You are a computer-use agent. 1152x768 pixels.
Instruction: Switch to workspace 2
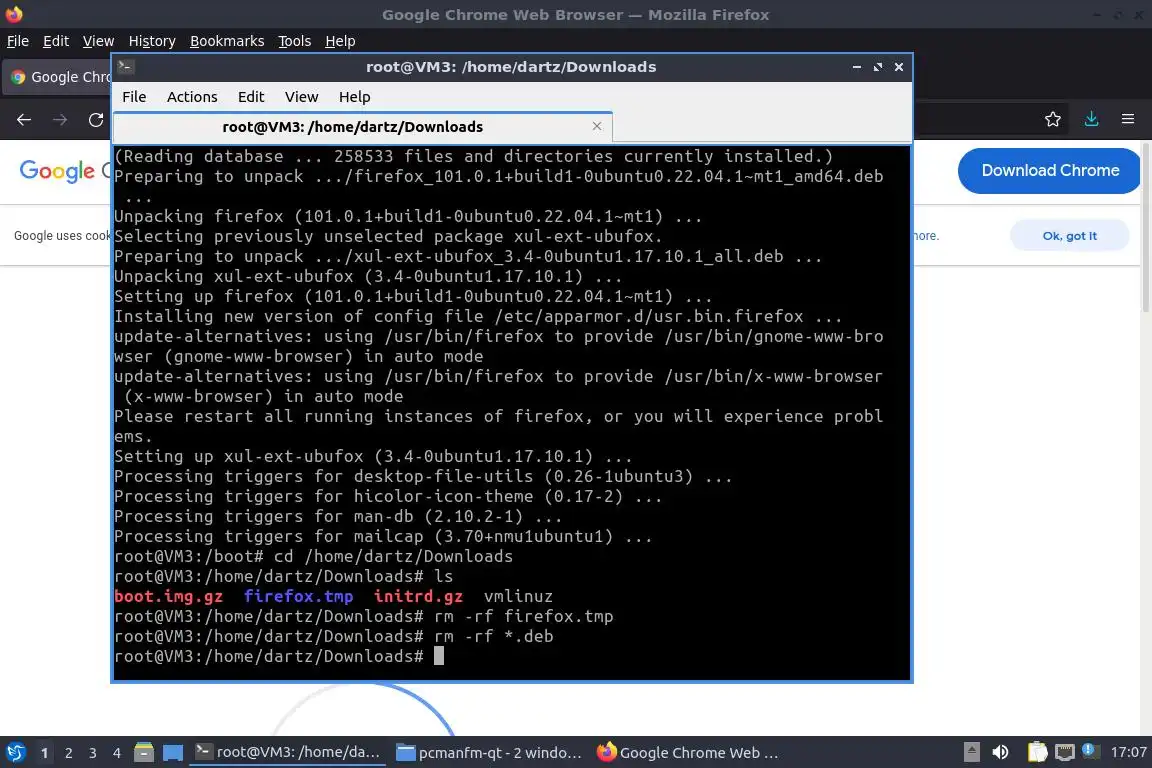[x=69, y=753]
